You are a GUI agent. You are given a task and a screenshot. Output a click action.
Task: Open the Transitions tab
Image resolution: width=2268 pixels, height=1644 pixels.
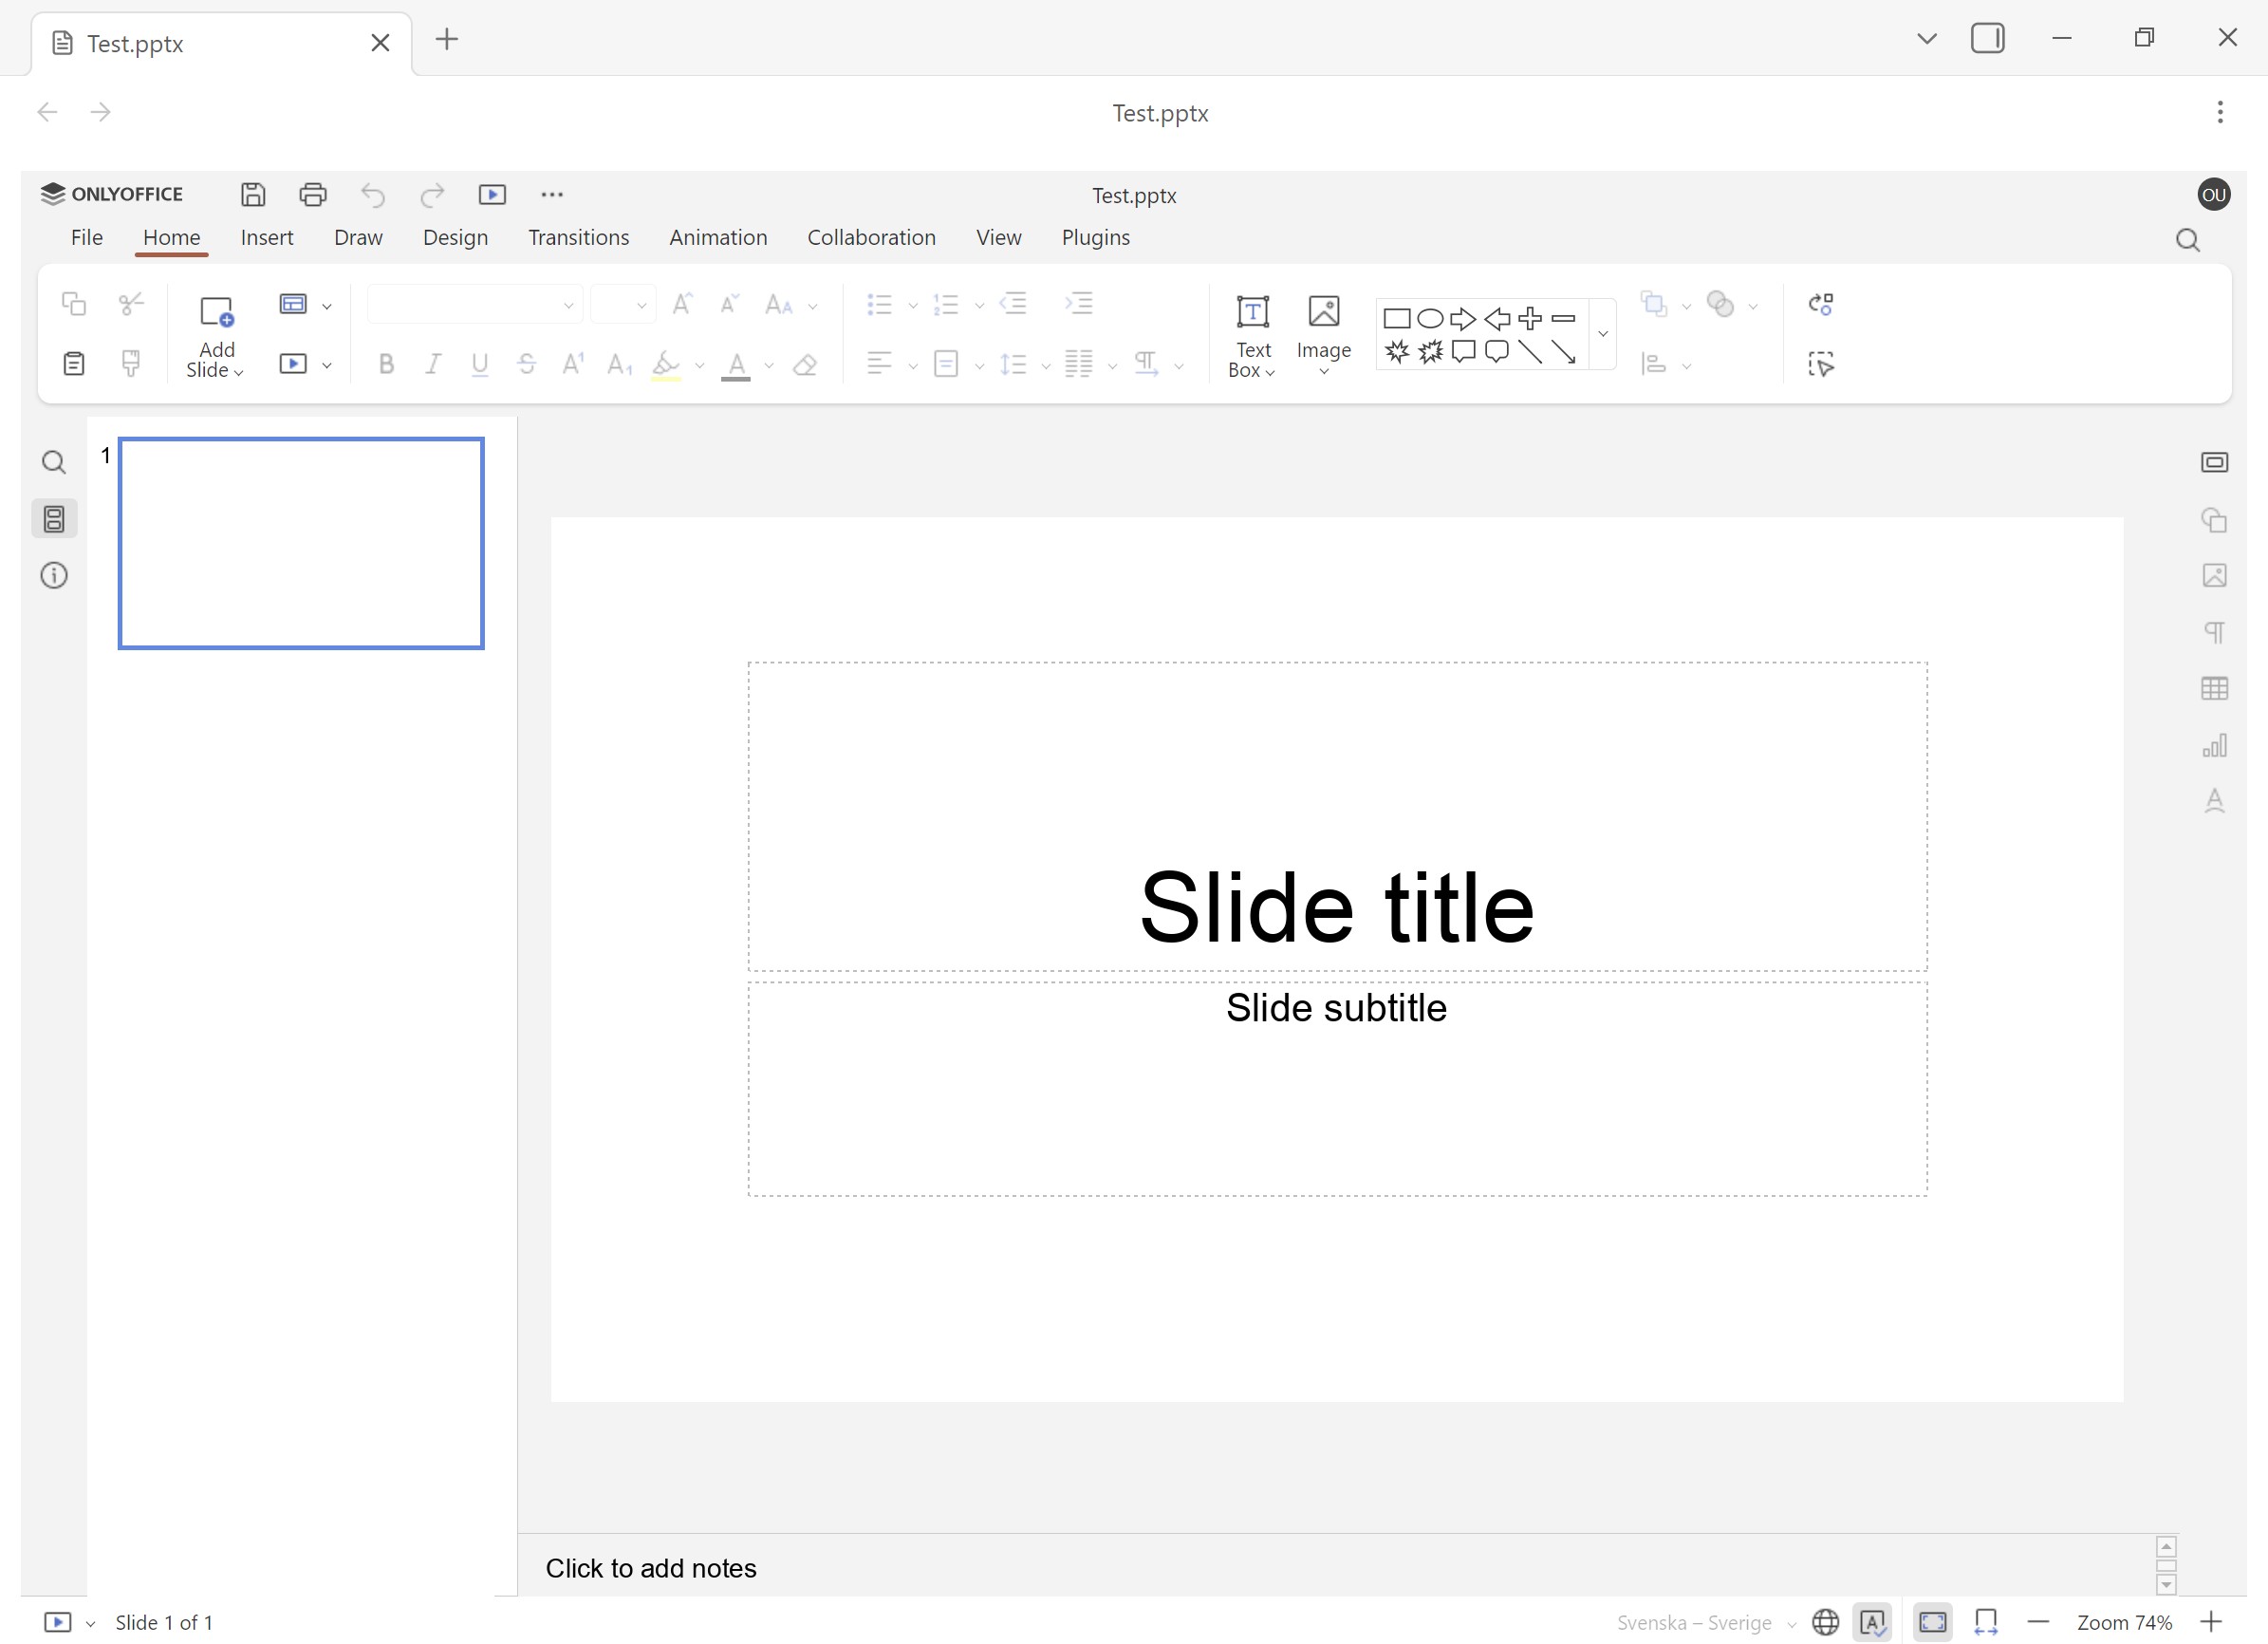[x=578, y=237]
